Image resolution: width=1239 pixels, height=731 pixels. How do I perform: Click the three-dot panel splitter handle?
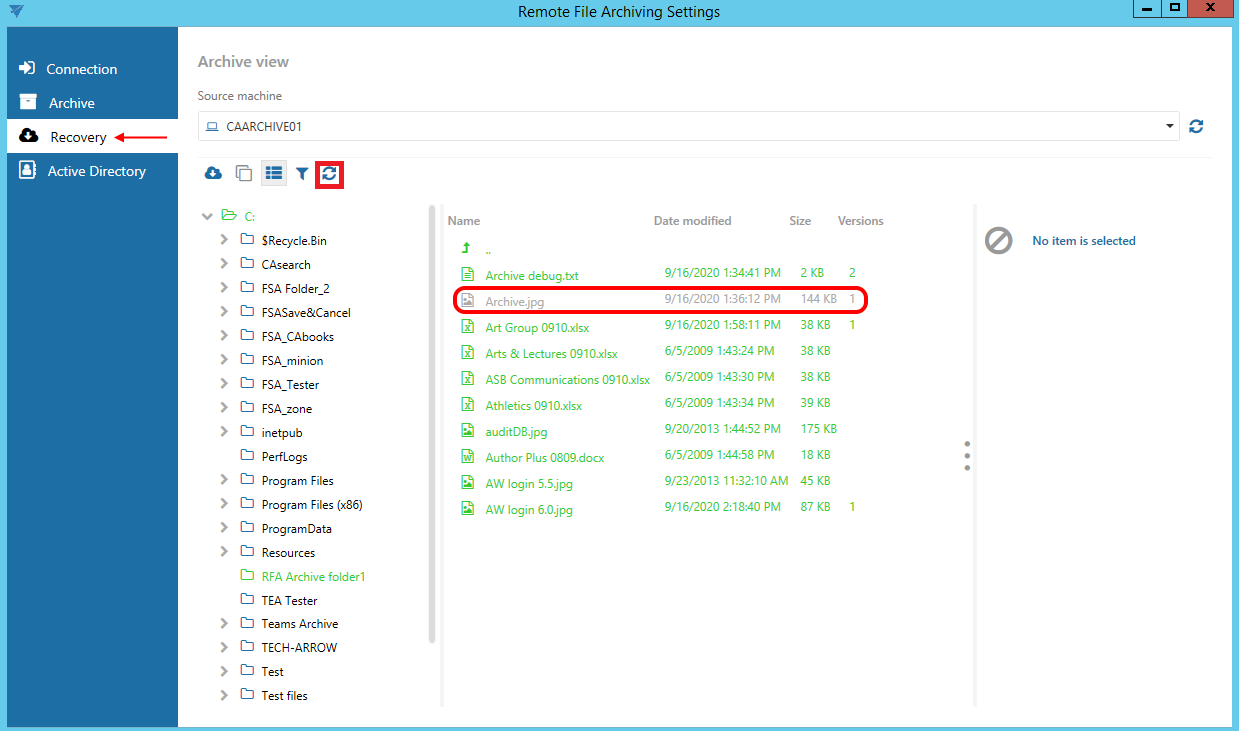pyautogui.click(x=967, y=456)
